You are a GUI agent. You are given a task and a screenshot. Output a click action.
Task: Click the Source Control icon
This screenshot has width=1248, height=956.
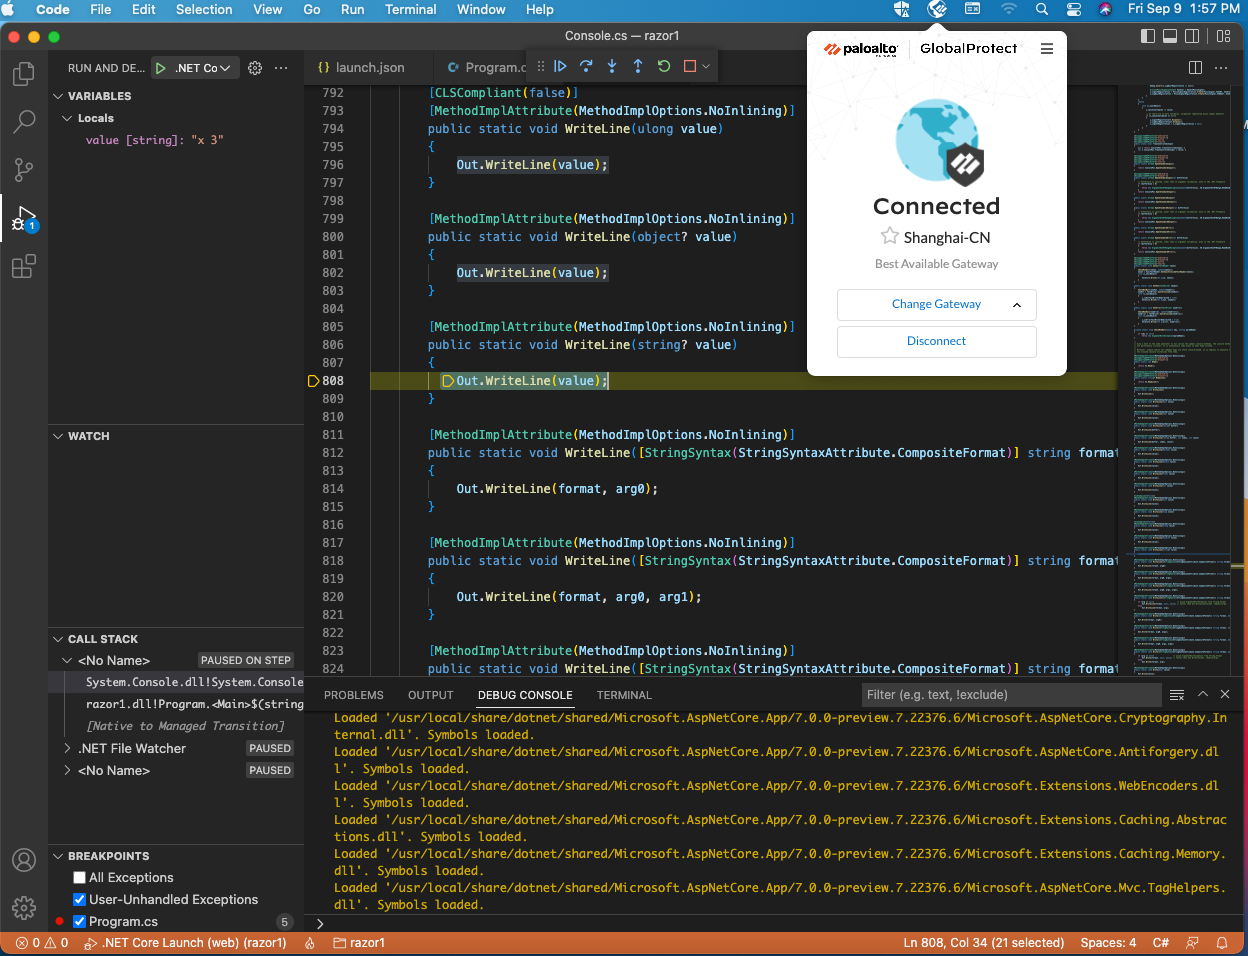[22, 170]
